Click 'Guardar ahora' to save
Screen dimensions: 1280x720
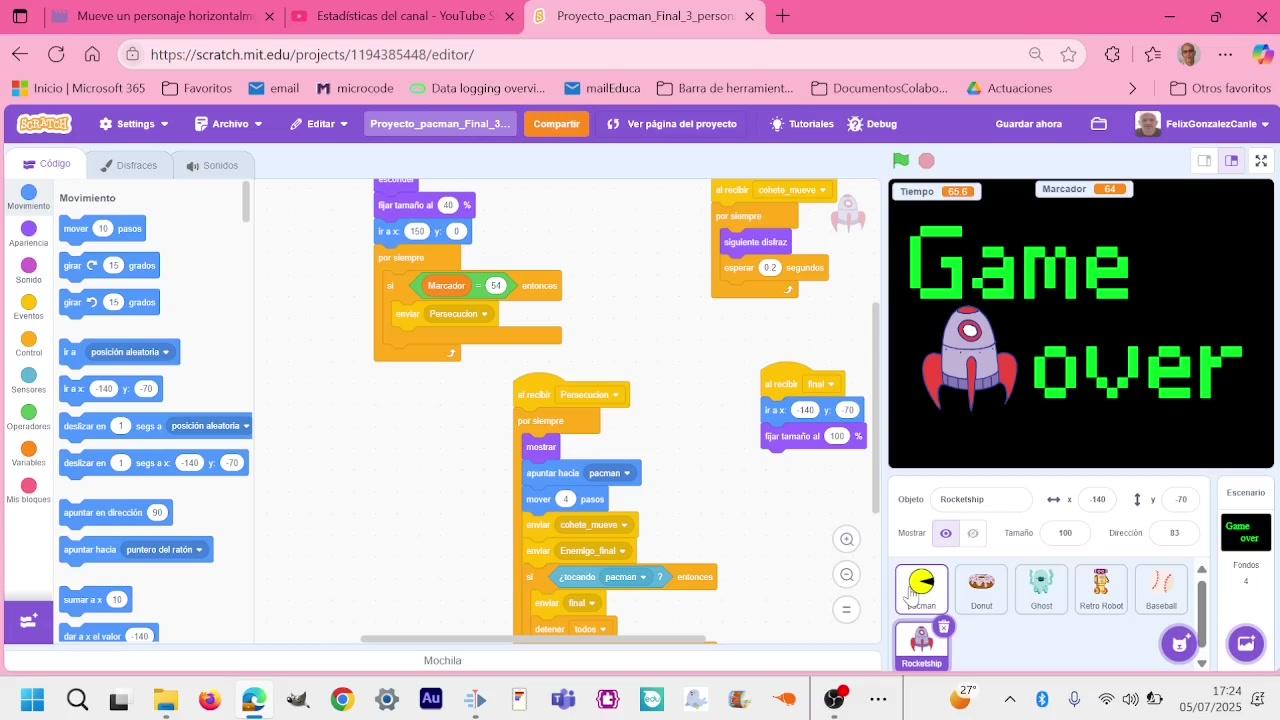[1028, 124]
